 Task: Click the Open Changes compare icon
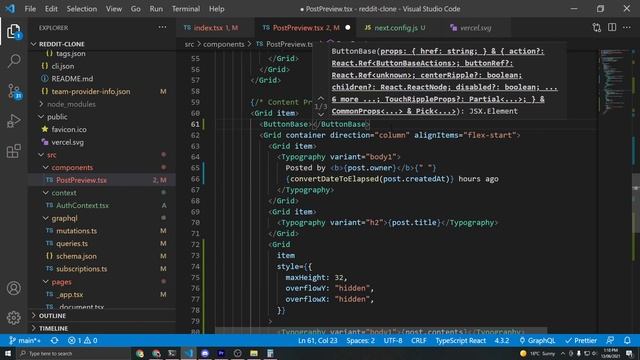point(596,27)
